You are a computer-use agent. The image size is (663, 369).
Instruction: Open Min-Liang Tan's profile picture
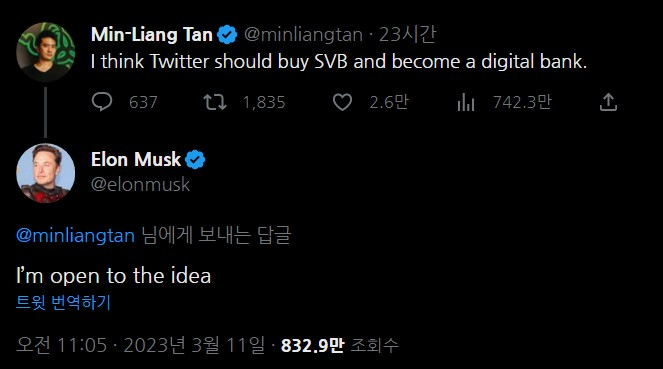click(46, 52)
